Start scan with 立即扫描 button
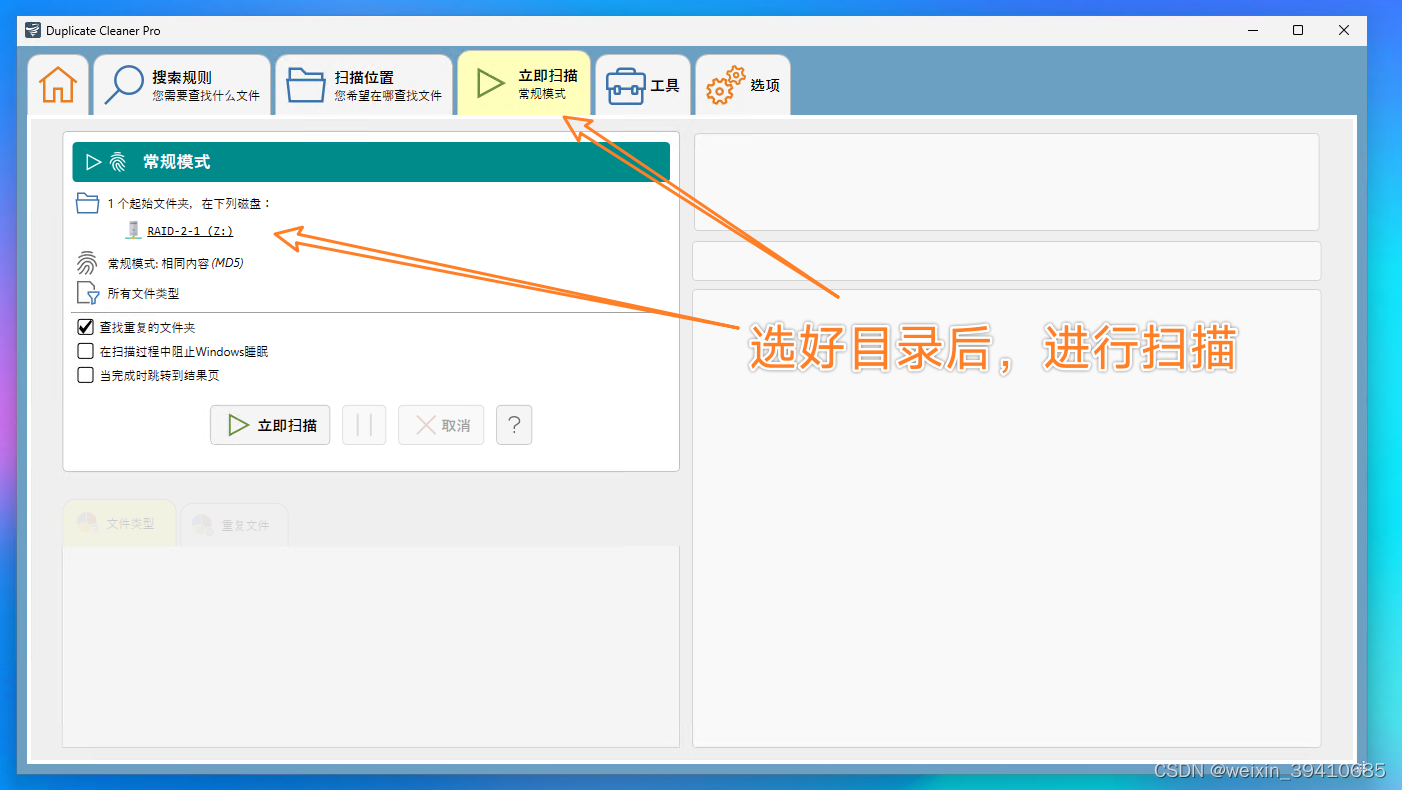The width and height of the screenshot is (1402, 790). (270, 425)
